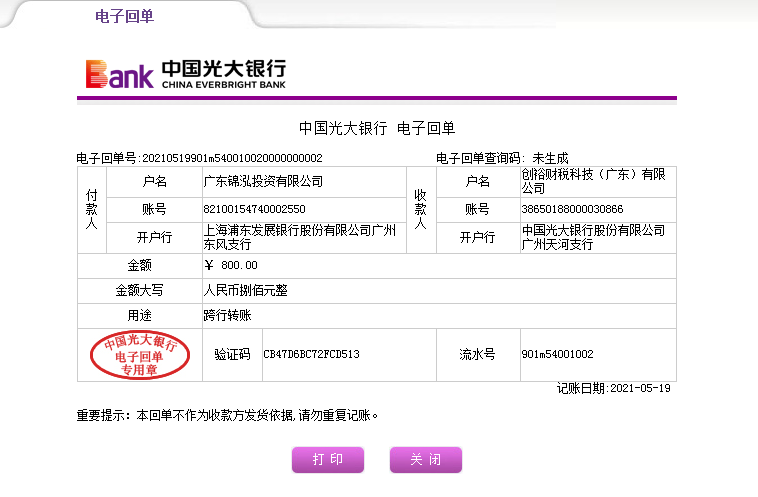Click receipt number 20210519901m540010020000000002
This screenshot has width=758, height=497.
click(232, 158)
